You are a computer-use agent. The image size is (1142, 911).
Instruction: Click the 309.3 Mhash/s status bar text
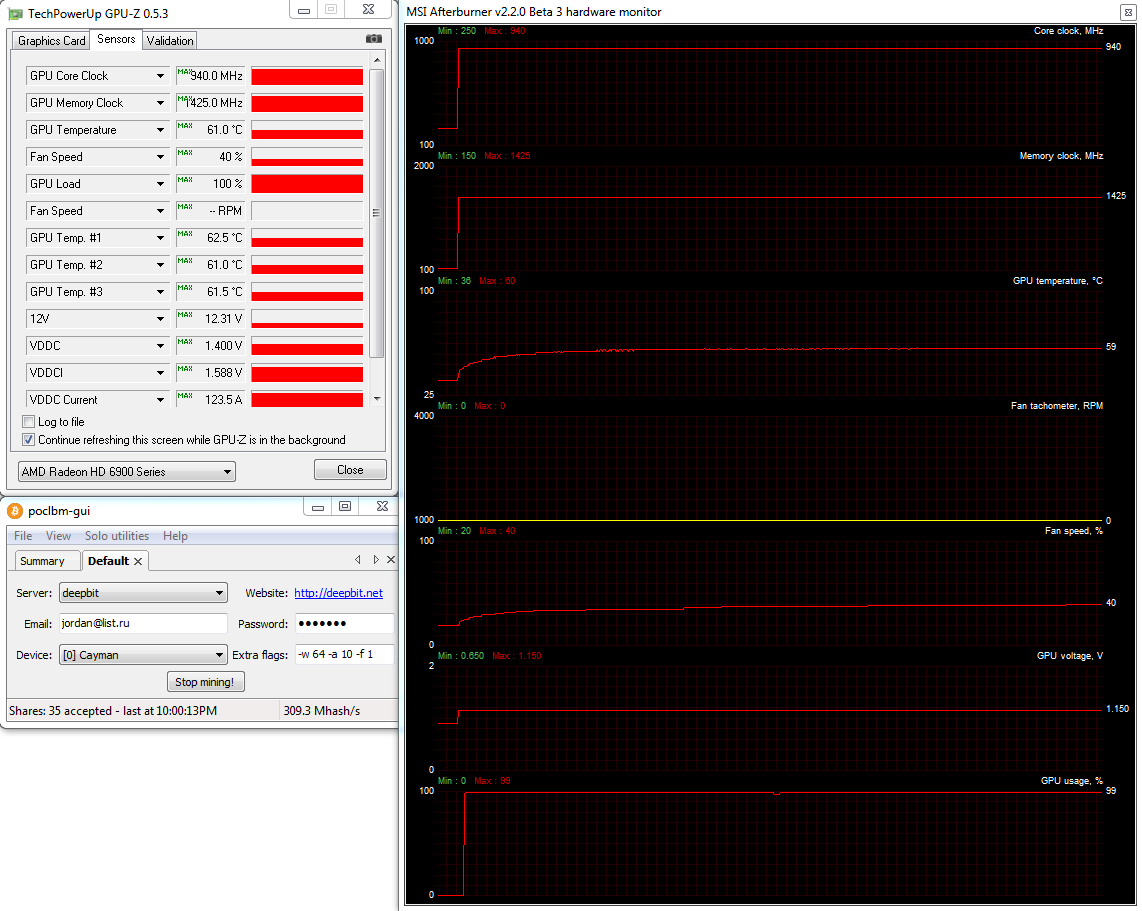[322, 711]
